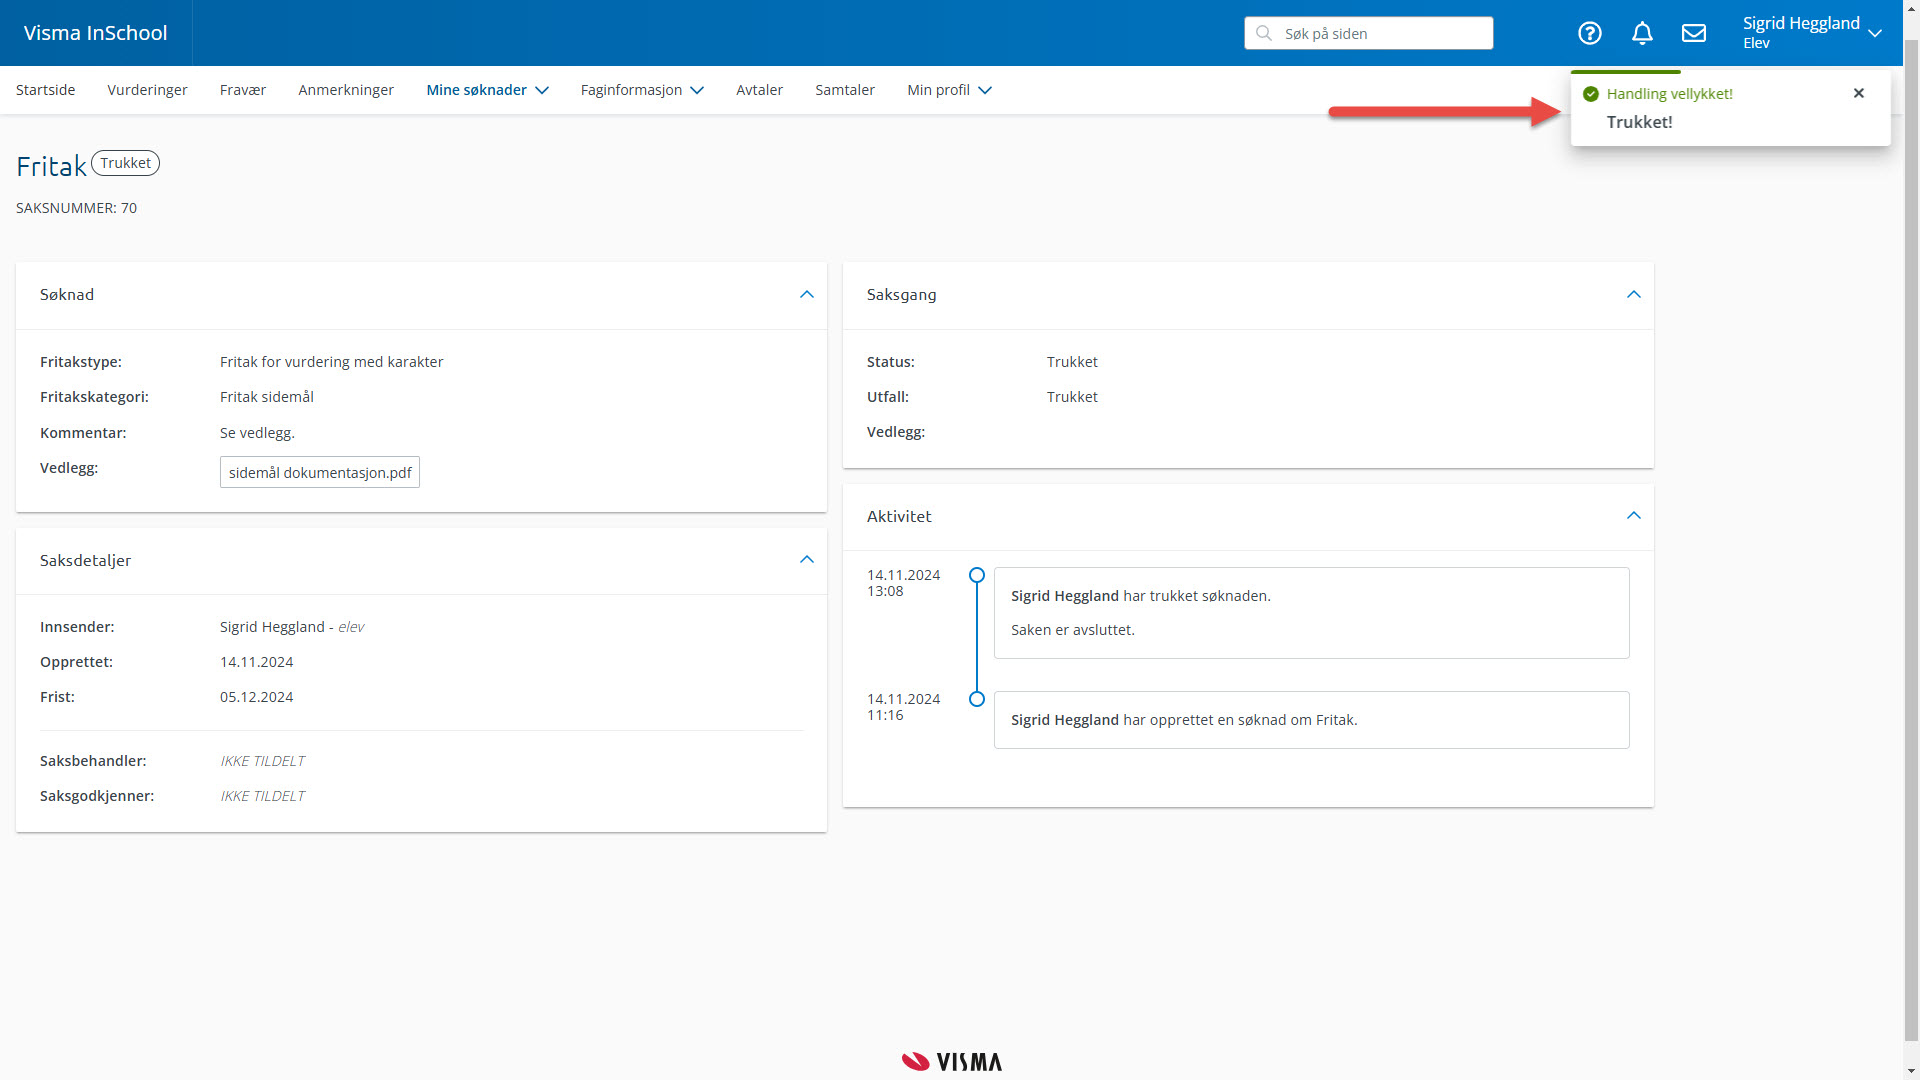This screenshot has width=1920, height=1080.
Task: Open the notifications bell icon
Action: click(x=1642, y=33)
